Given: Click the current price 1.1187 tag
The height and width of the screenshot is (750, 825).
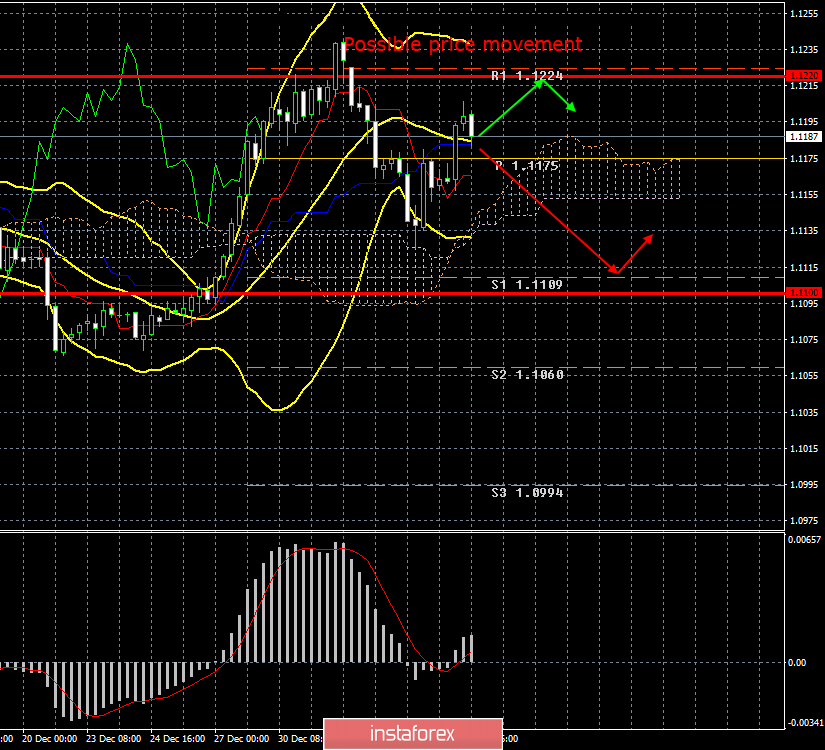Looking at the screenshot, I should pos(803,136).
